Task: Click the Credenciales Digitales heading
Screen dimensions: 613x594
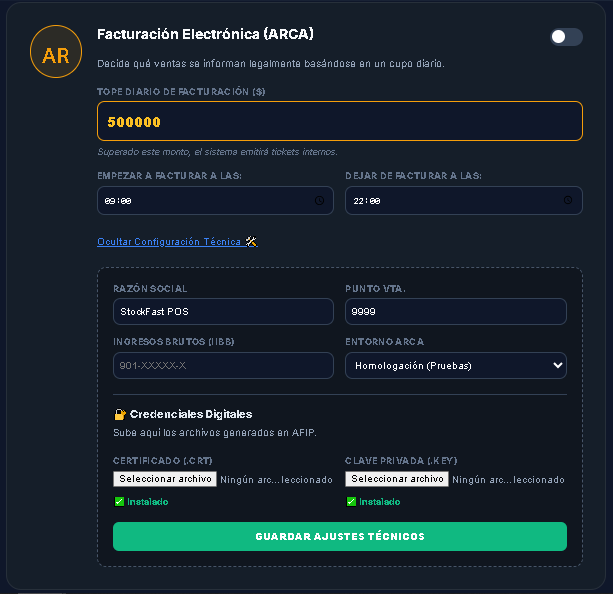Action: point(191,414)
